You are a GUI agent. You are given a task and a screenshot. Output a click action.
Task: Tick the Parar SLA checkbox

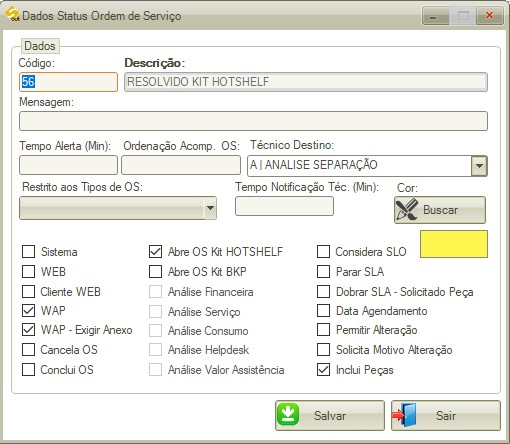pyautogui.click(x=323, y=271)
